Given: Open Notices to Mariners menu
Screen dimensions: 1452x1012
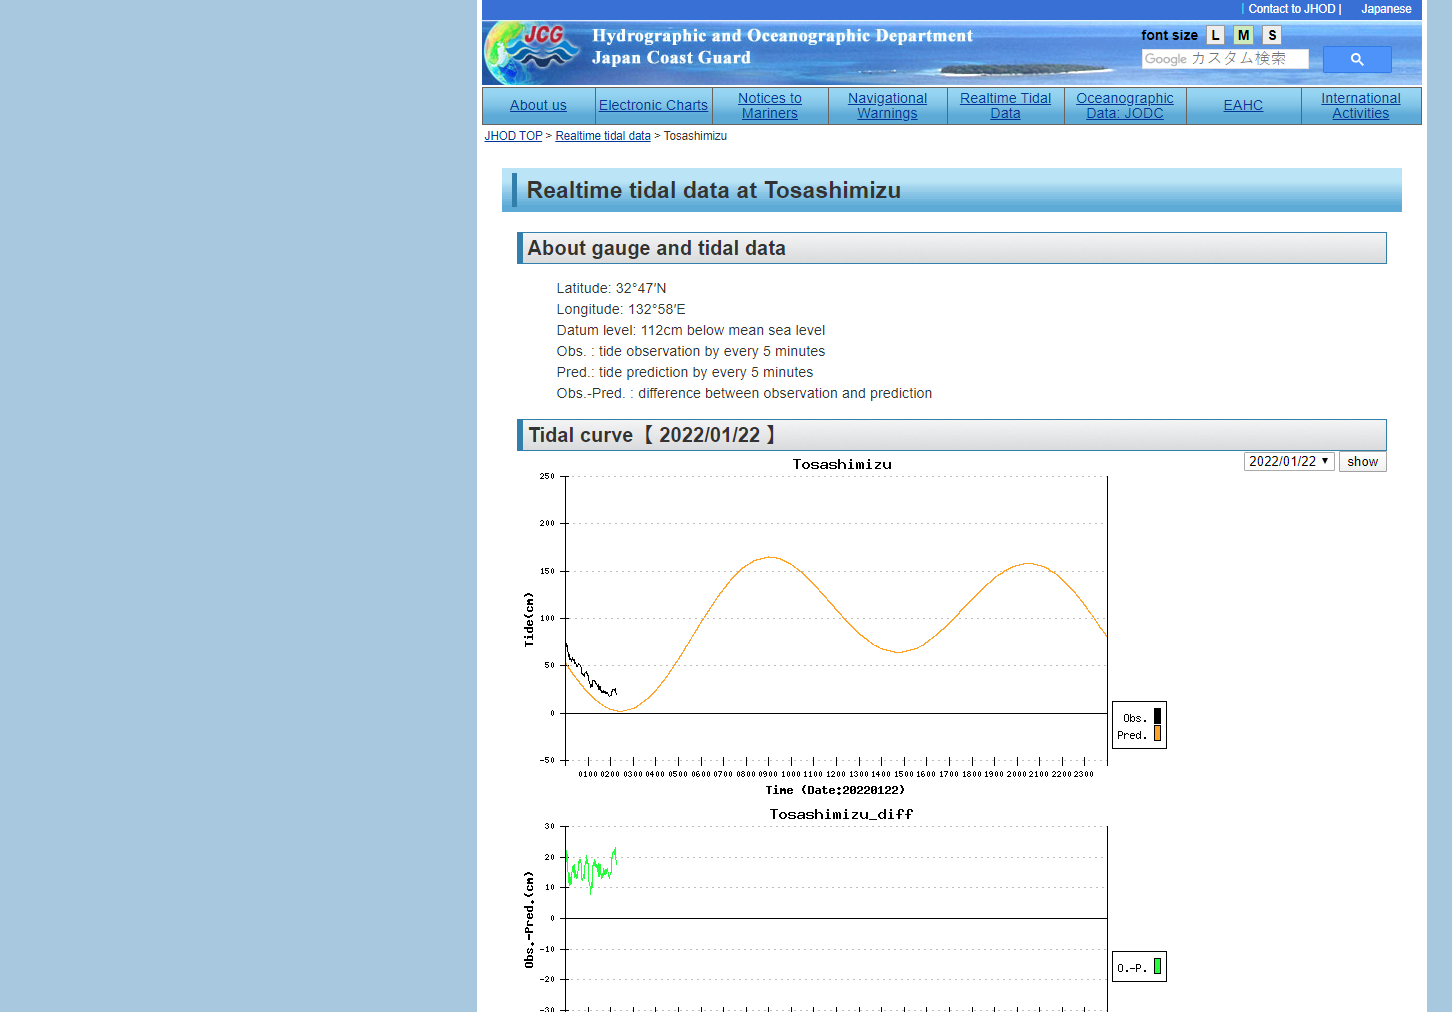Looking at the screenshot, I should [770, 106].
